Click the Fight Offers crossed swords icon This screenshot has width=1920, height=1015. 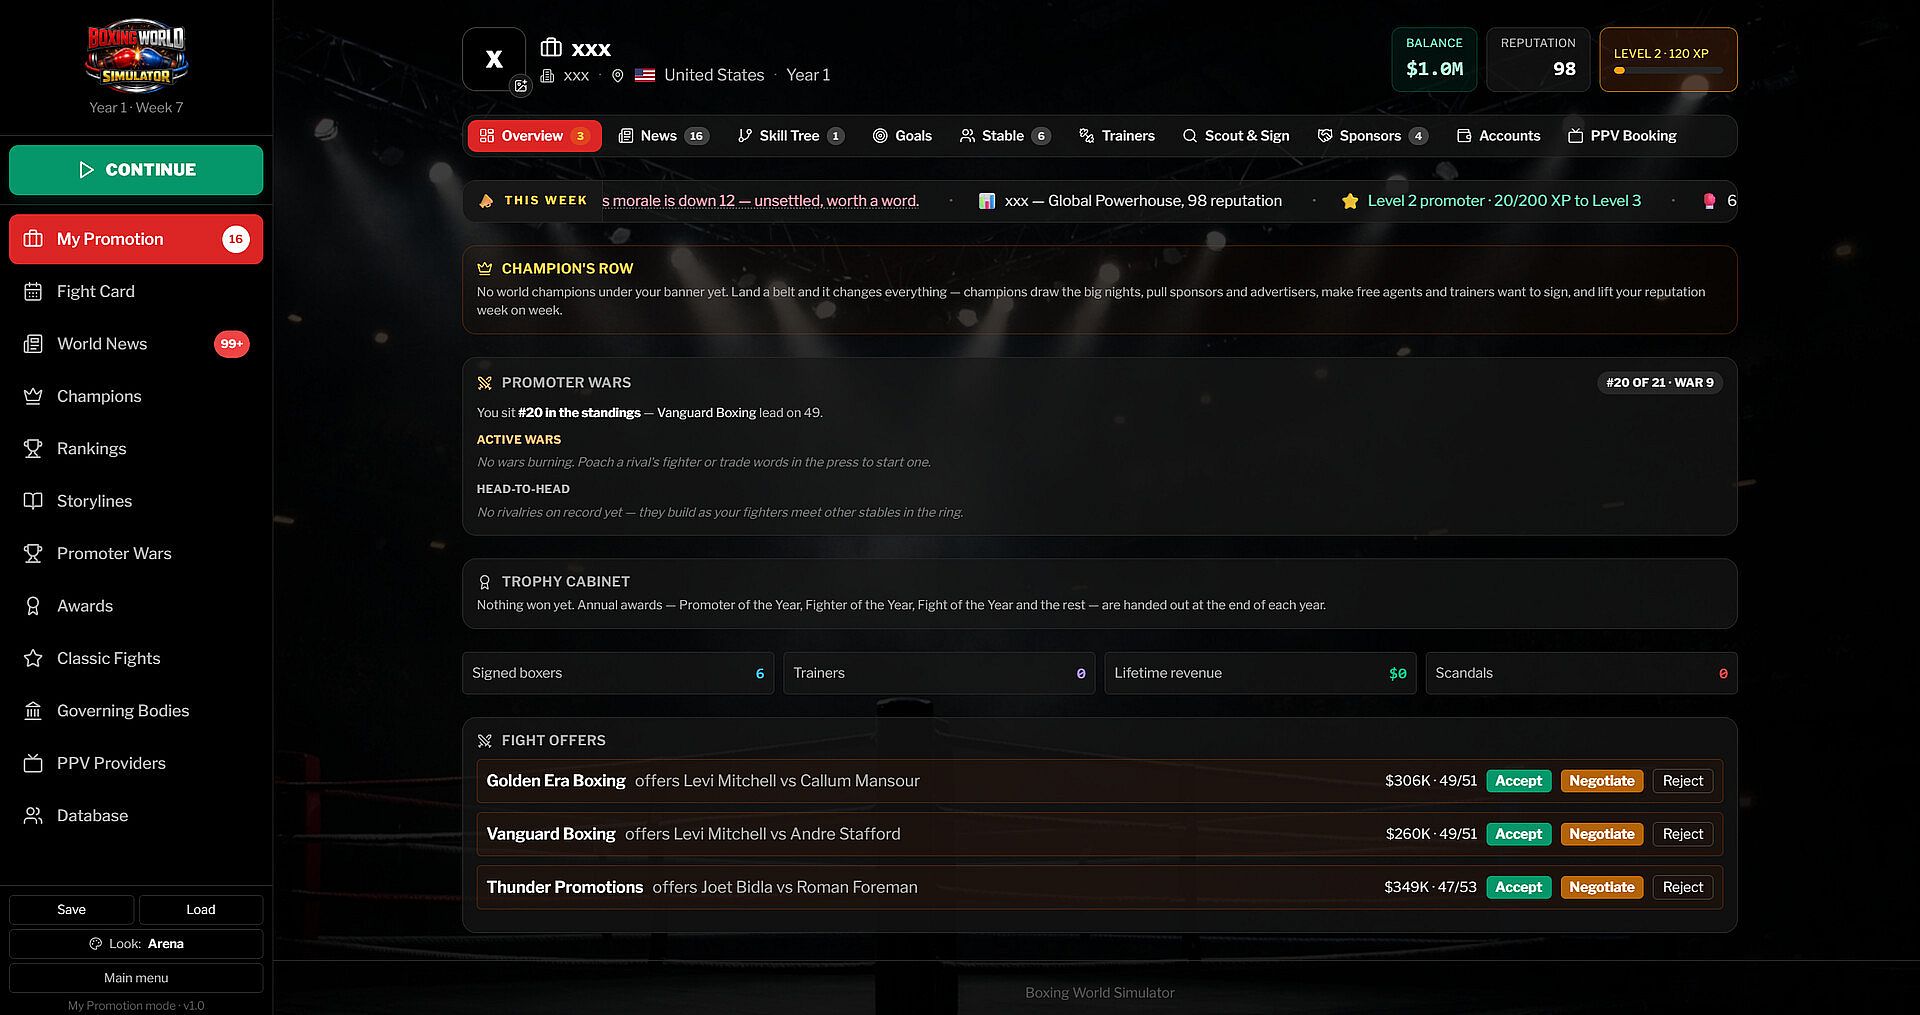pos(485,741)
